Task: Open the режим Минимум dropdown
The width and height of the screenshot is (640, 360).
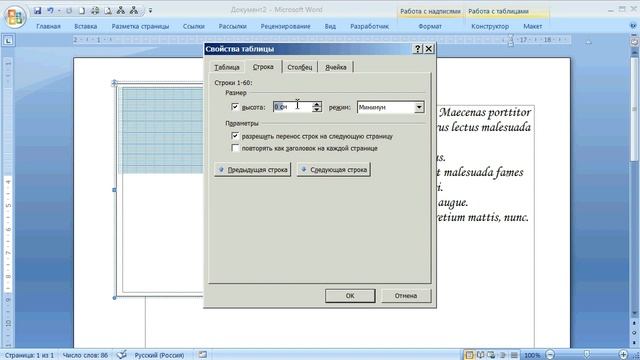Action: click(x=419, y=107)
